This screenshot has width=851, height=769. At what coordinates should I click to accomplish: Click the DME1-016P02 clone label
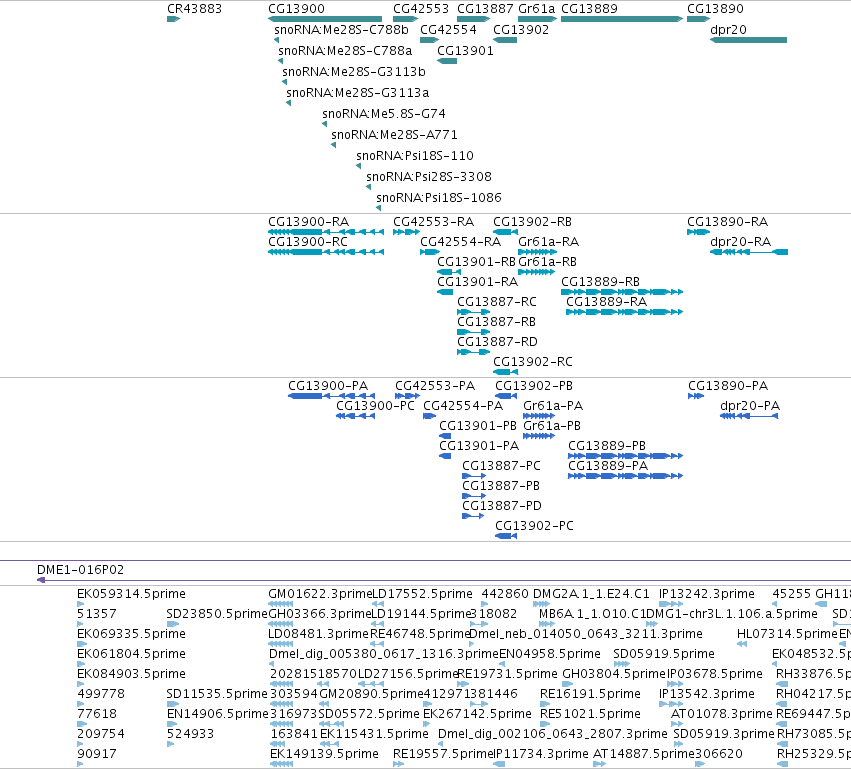(80, 570)
